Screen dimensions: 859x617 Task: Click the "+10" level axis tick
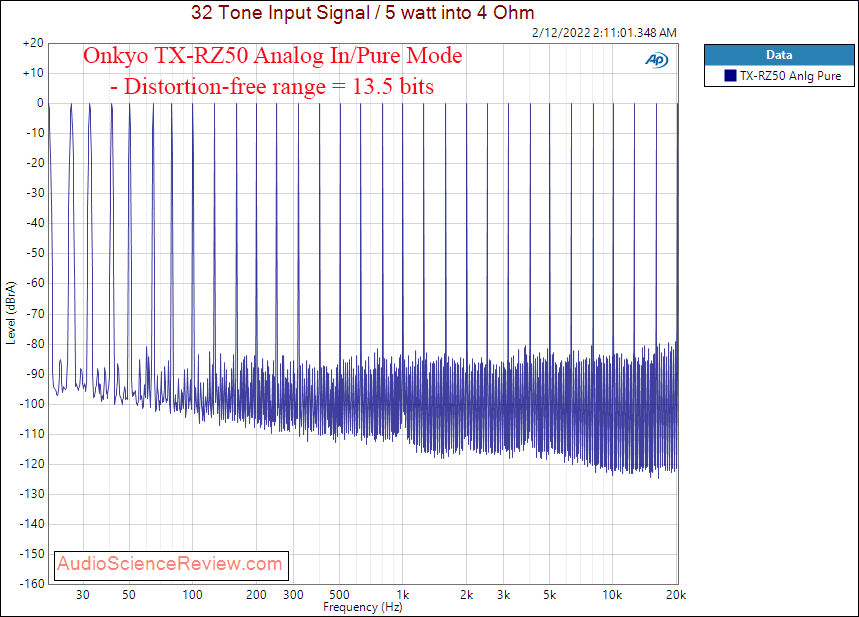(33, 73)
